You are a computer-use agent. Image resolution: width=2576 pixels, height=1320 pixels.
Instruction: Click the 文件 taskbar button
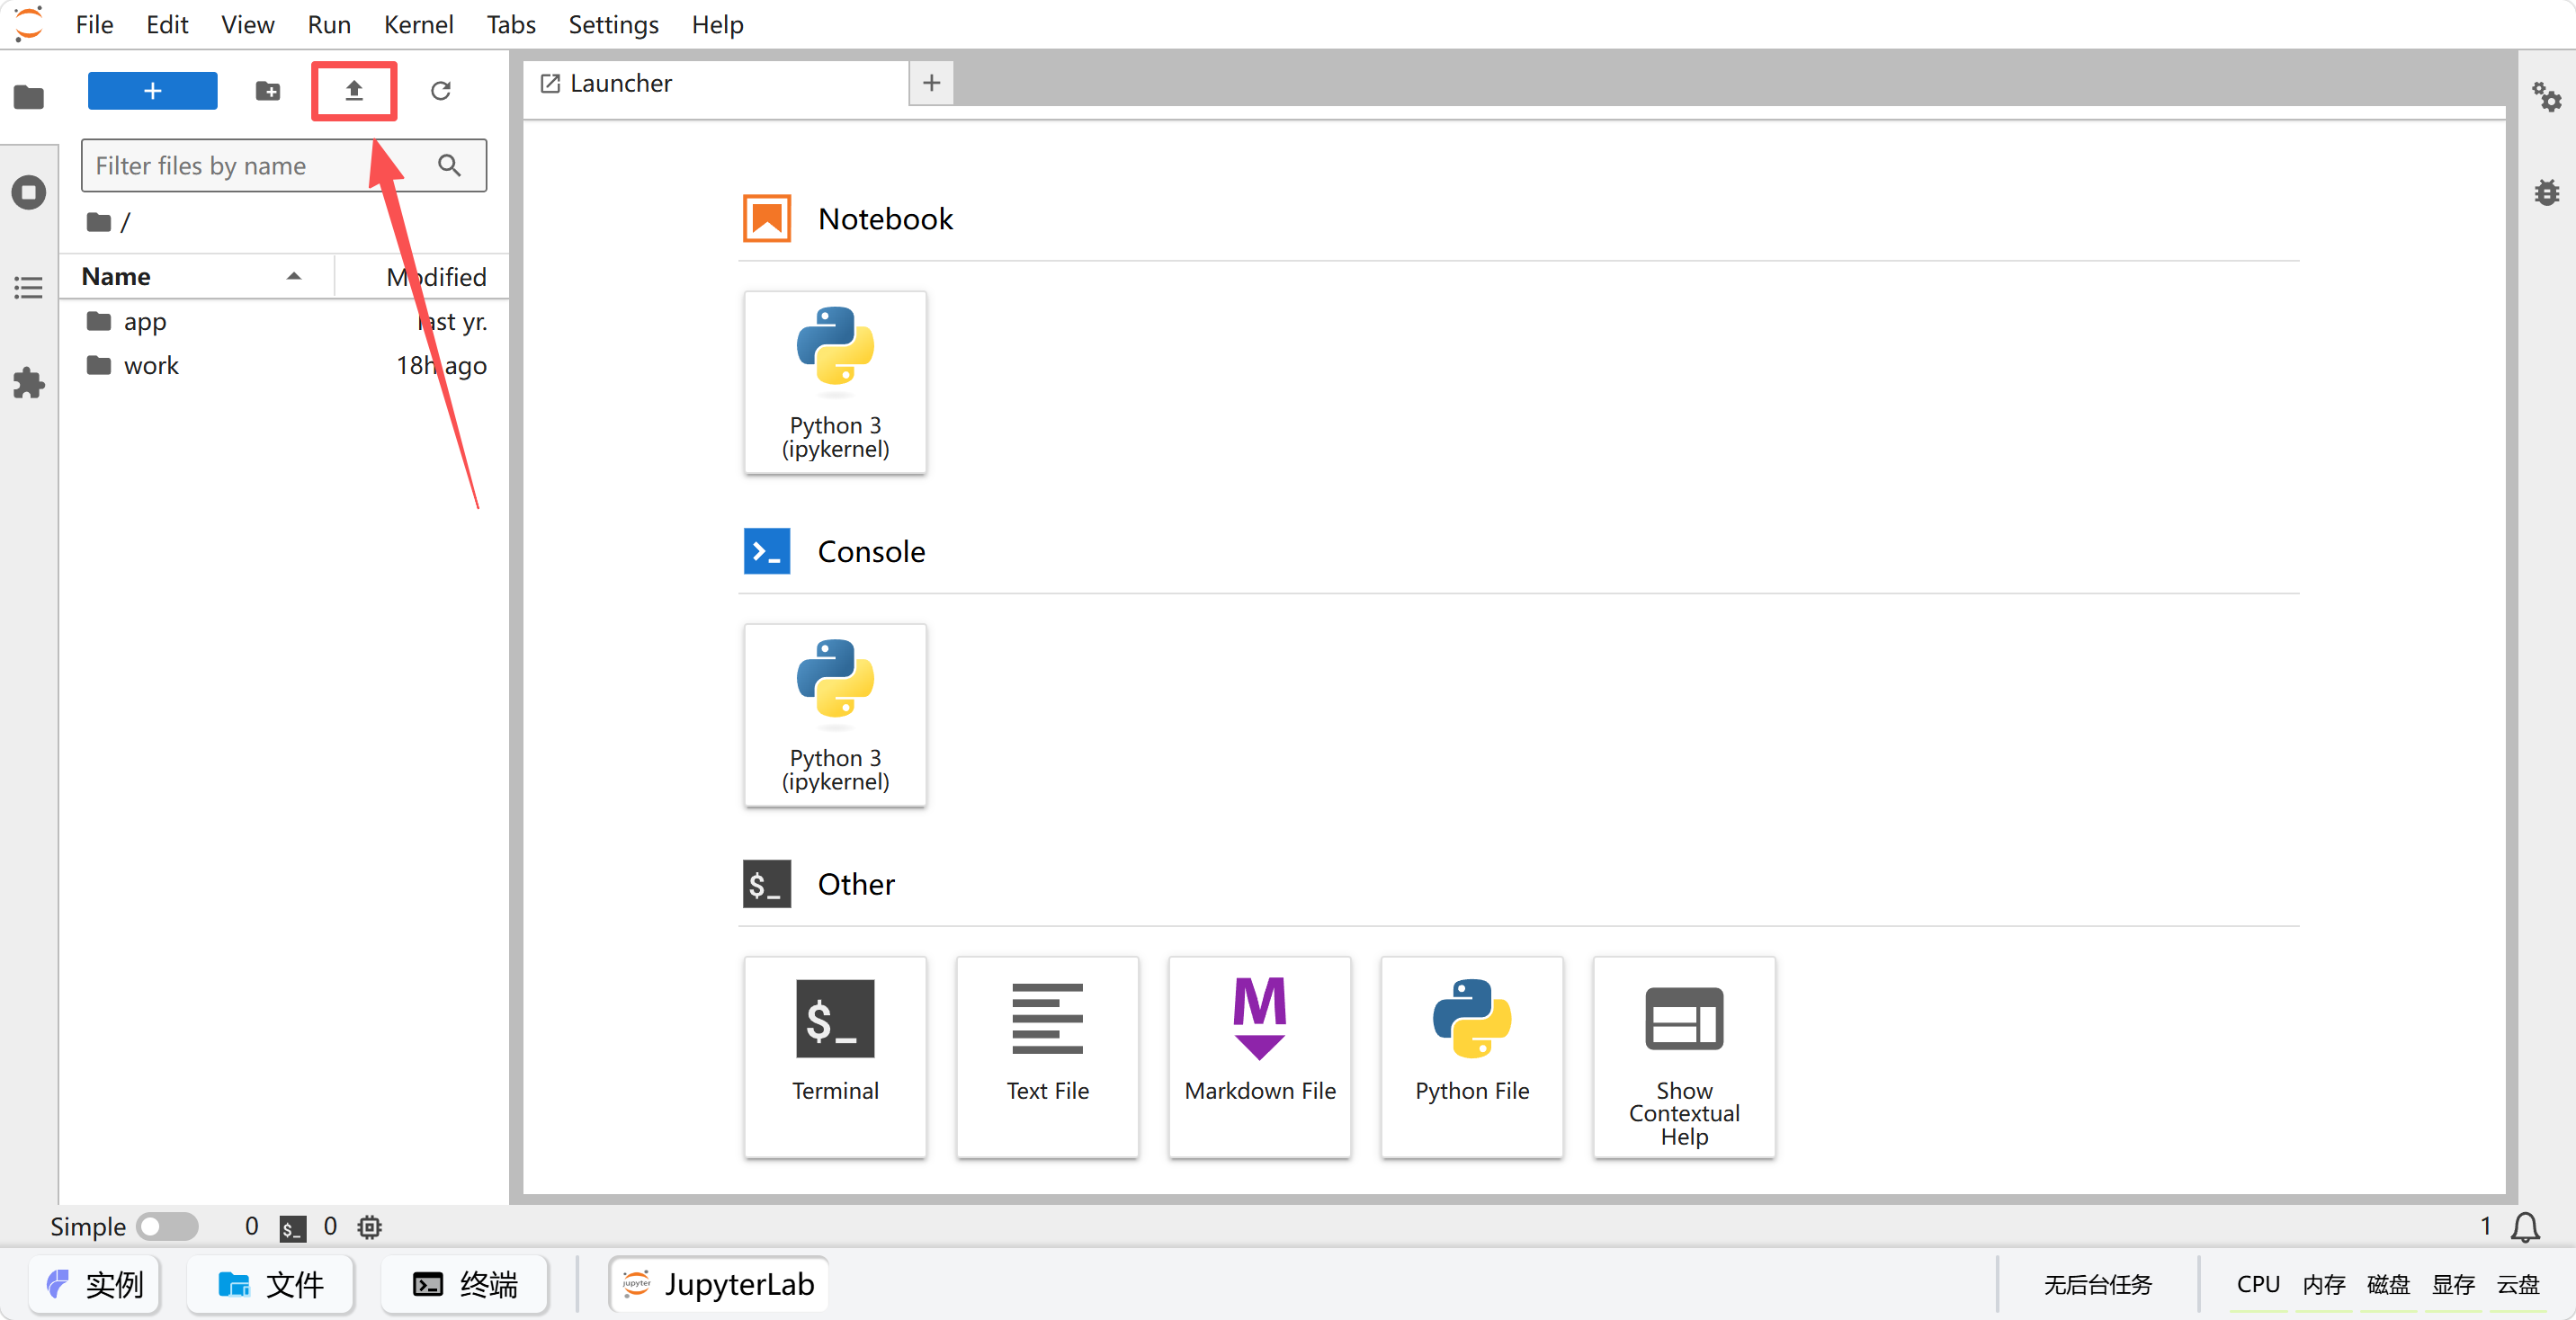[x=270, y=1284]
